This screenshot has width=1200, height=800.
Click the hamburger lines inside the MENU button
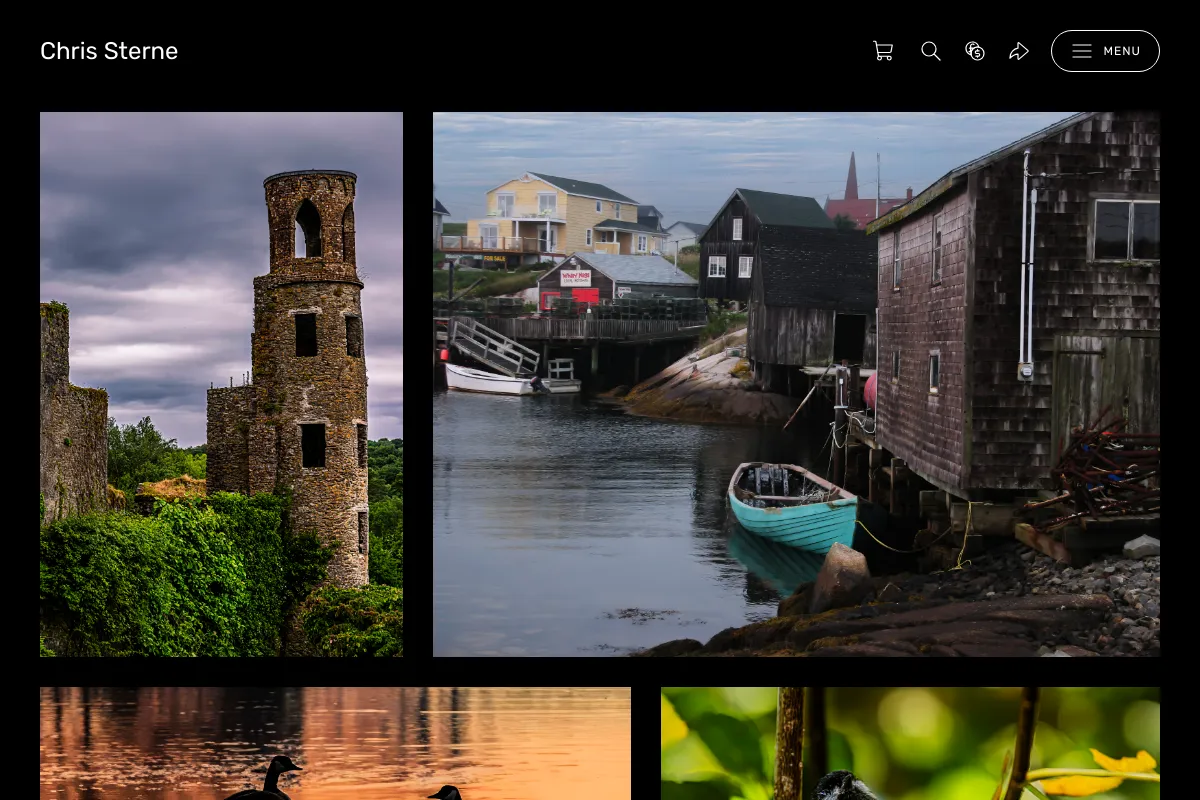(x=1082, y=51)
